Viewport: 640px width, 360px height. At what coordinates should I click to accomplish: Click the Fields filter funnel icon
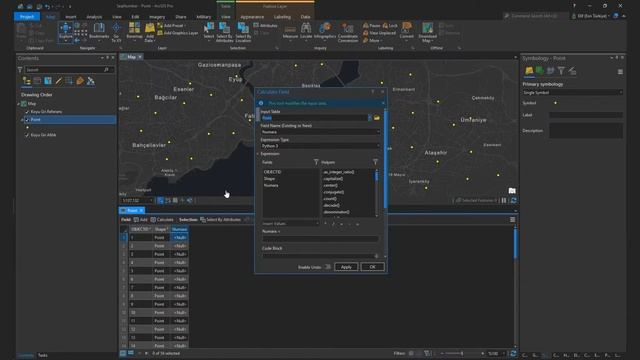[316, 162]
